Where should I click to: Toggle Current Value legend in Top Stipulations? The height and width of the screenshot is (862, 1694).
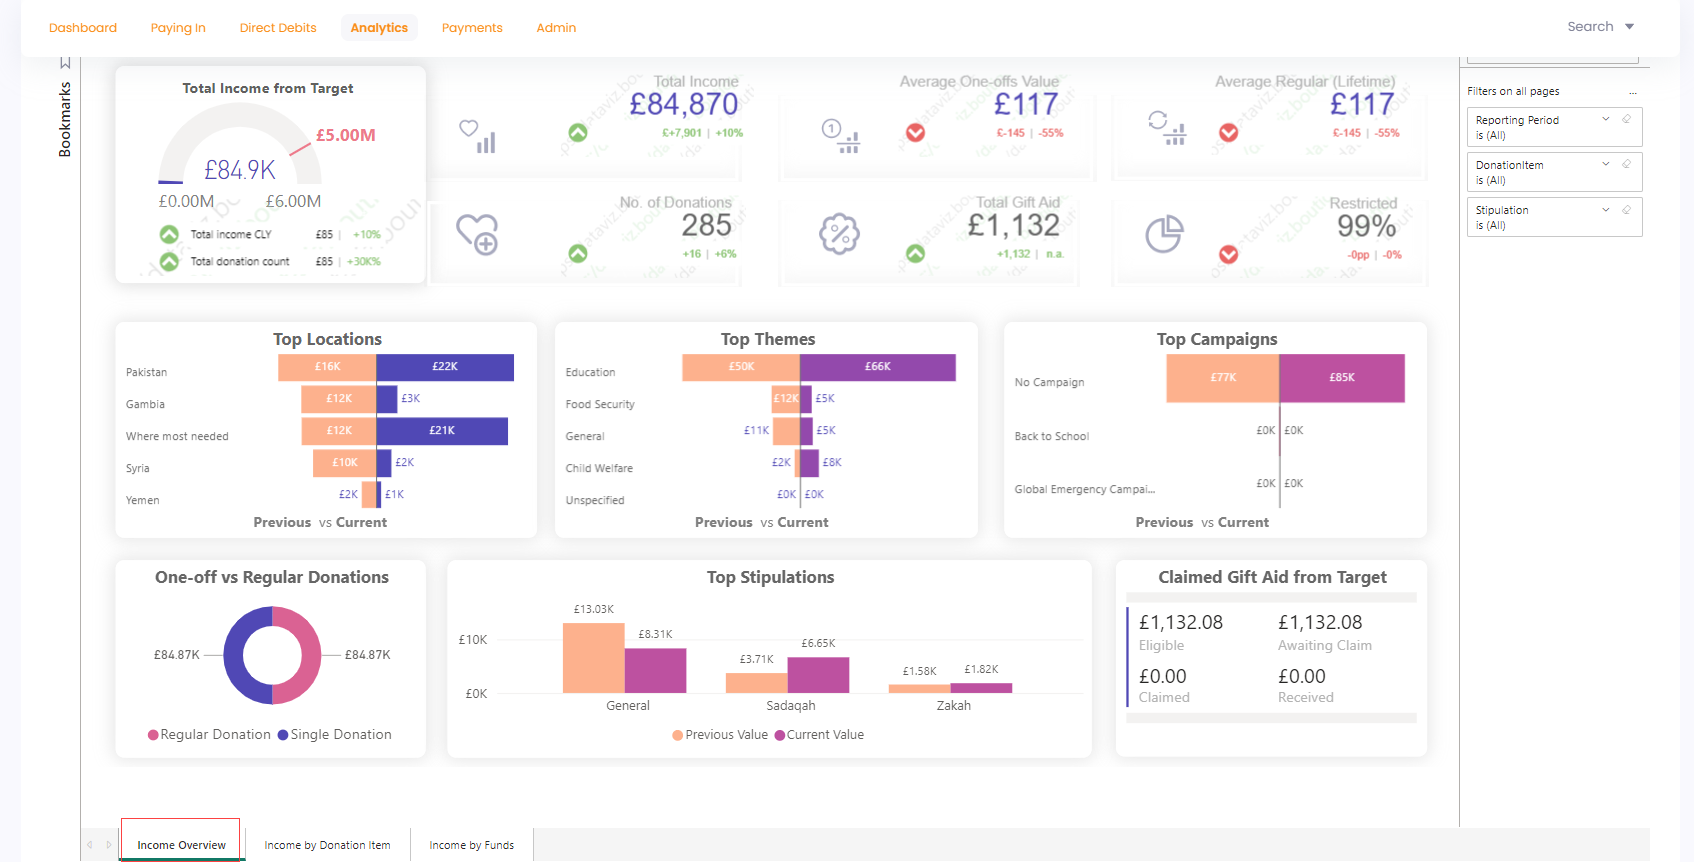[x=819, y=735]
